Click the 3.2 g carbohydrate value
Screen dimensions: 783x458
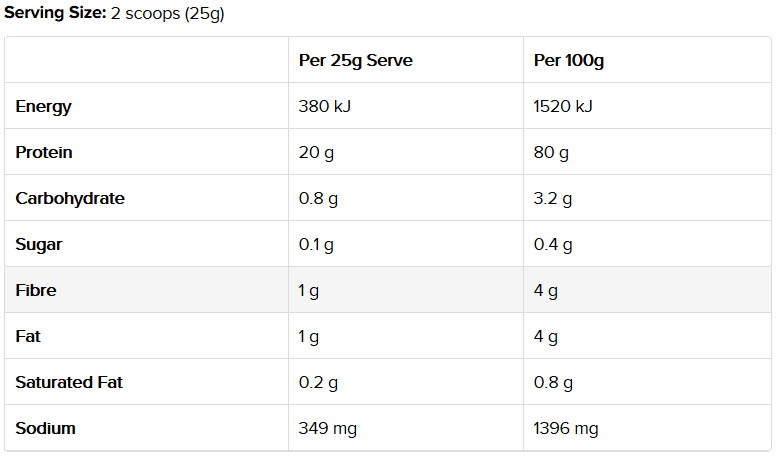pyautogui.click(x=552, y=199)
